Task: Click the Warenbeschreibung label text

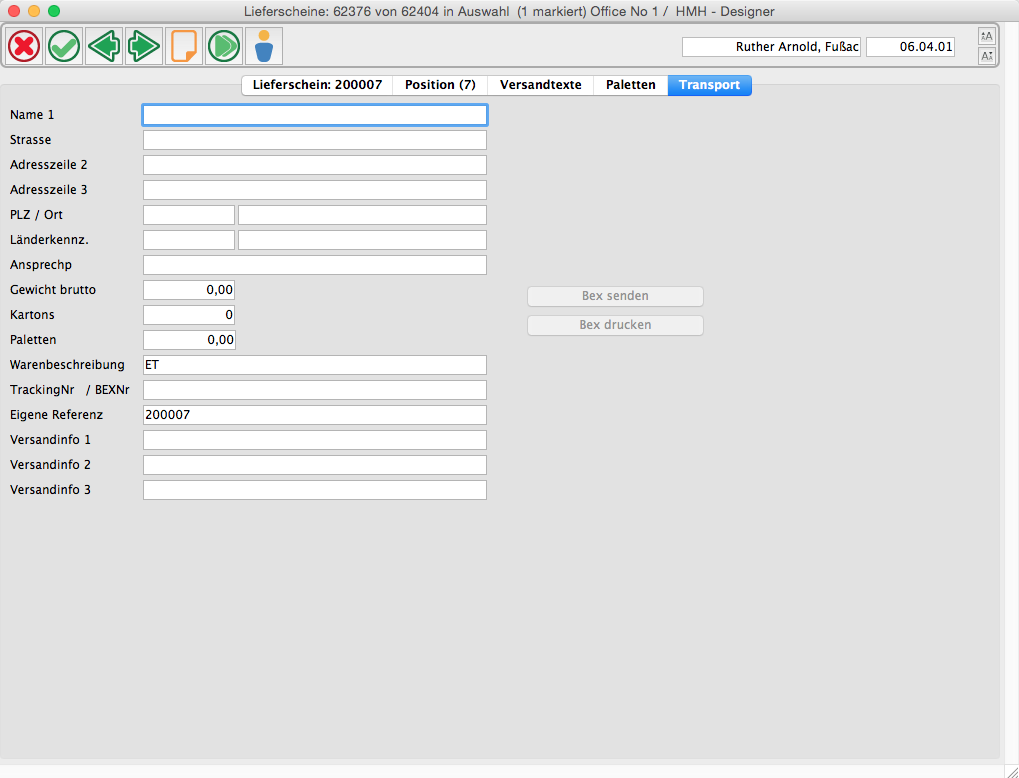Action: click(x=67, y=365)
